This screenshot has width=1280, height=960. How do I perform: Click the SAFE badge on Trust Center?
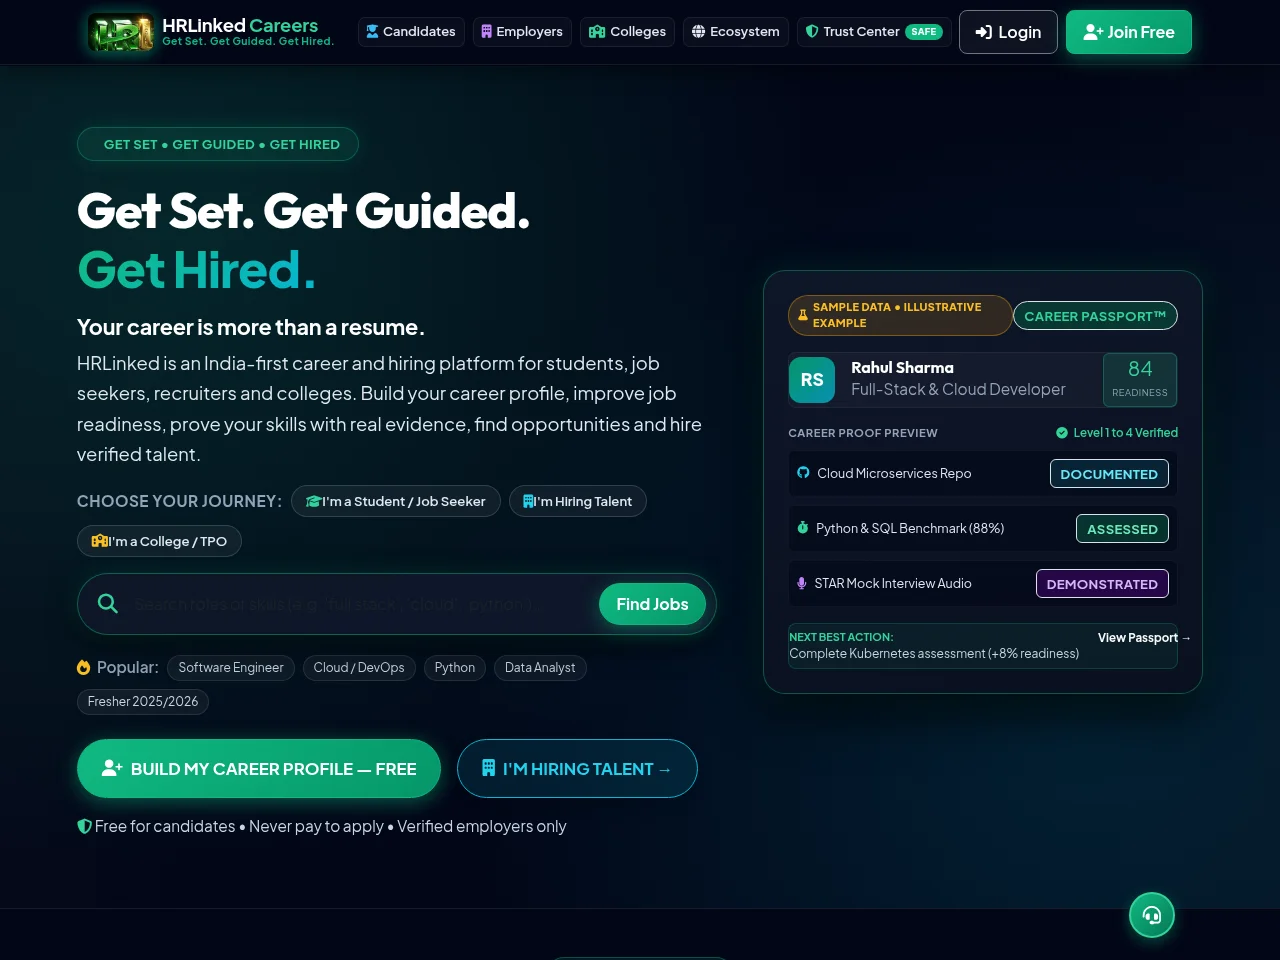[x=924, y=32]
